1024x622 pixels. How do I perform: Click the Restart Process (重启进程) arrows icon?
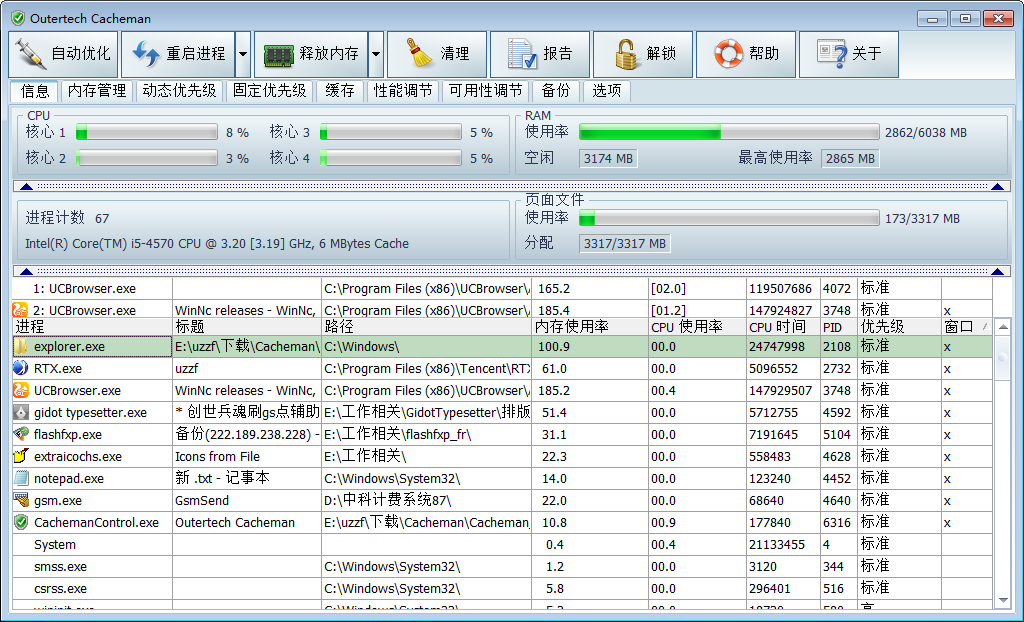click(x=146, y=54)
